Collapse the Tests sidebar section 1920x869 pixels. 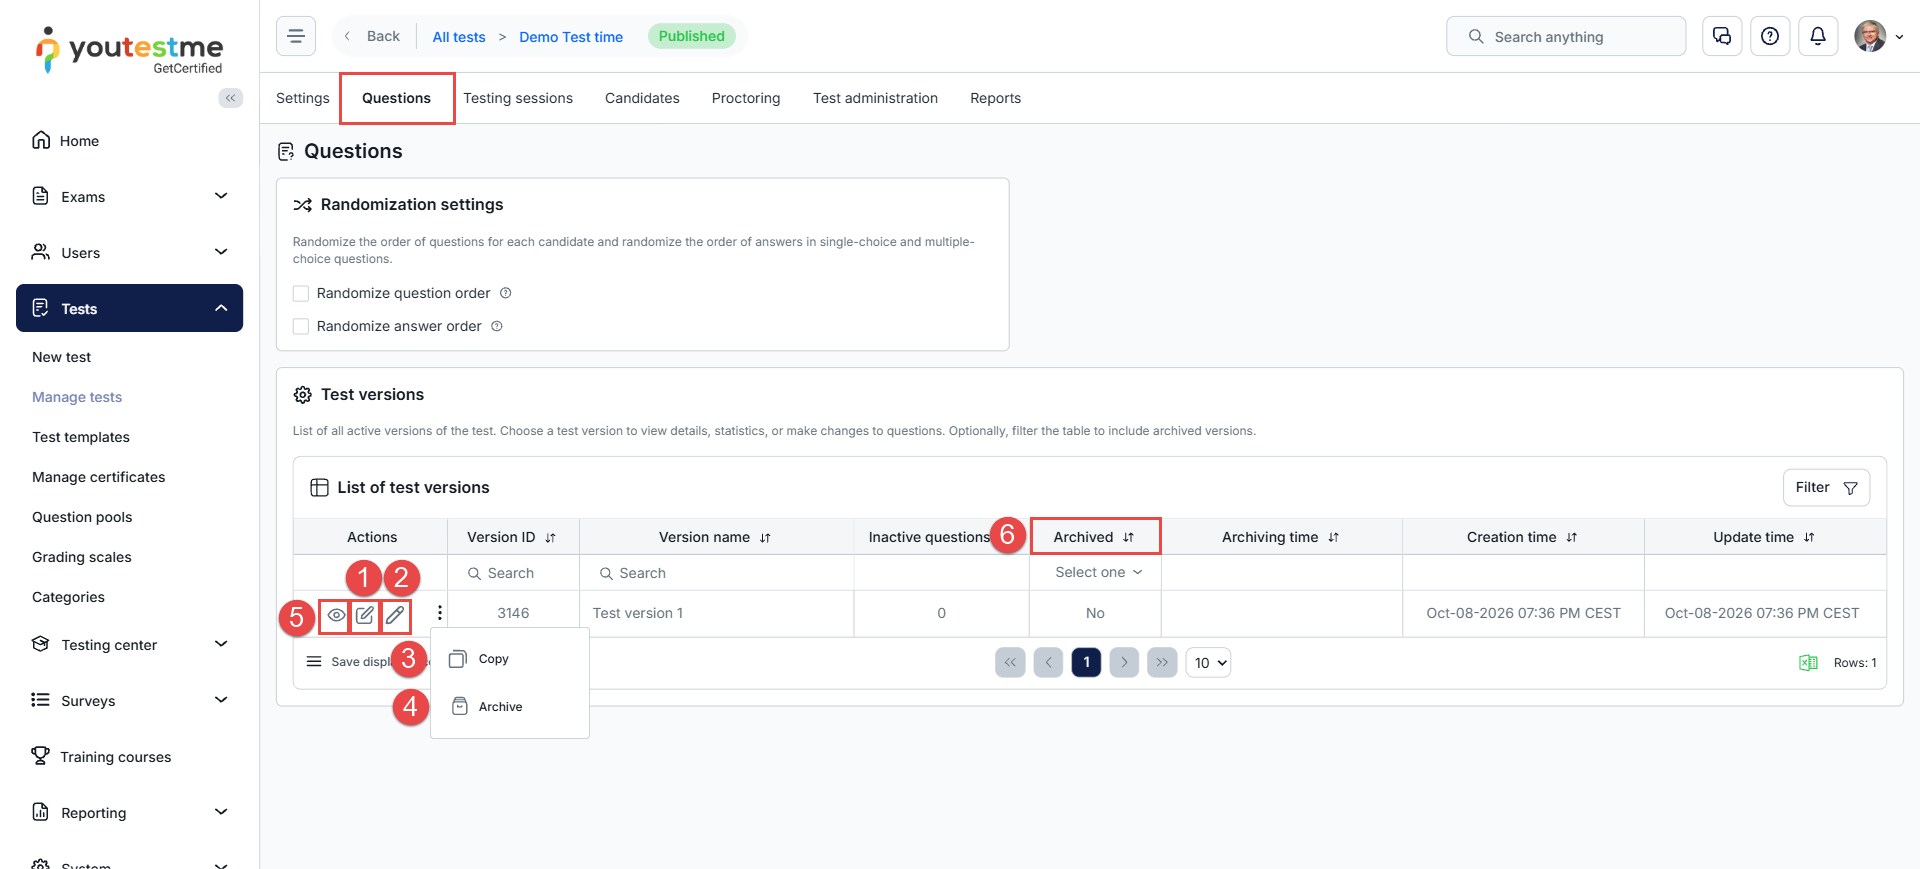tap(129, 308)
